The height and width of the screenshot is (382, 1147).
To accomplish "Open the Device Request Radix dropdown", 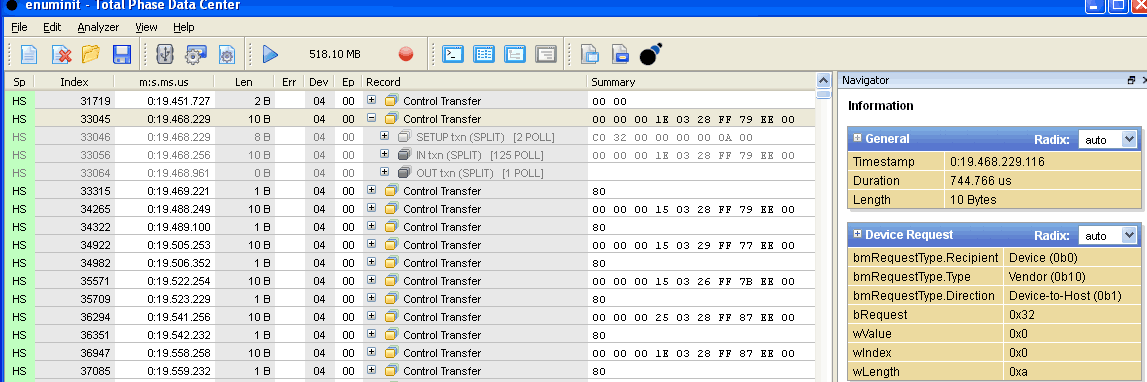I will (1107, 236).
